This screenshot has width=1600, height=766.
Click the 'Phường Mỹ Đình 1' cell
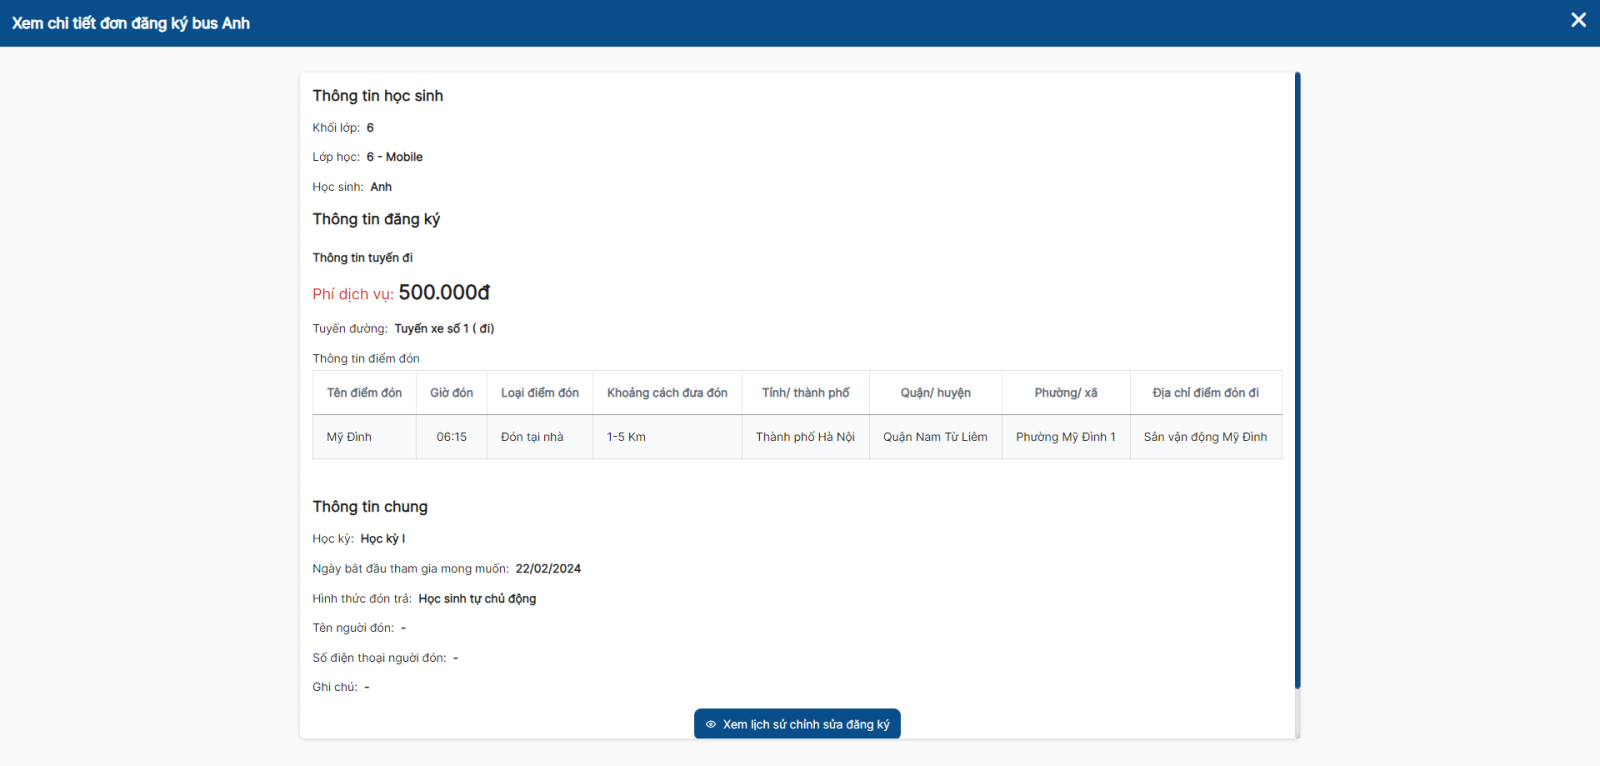coord(1066,437)
